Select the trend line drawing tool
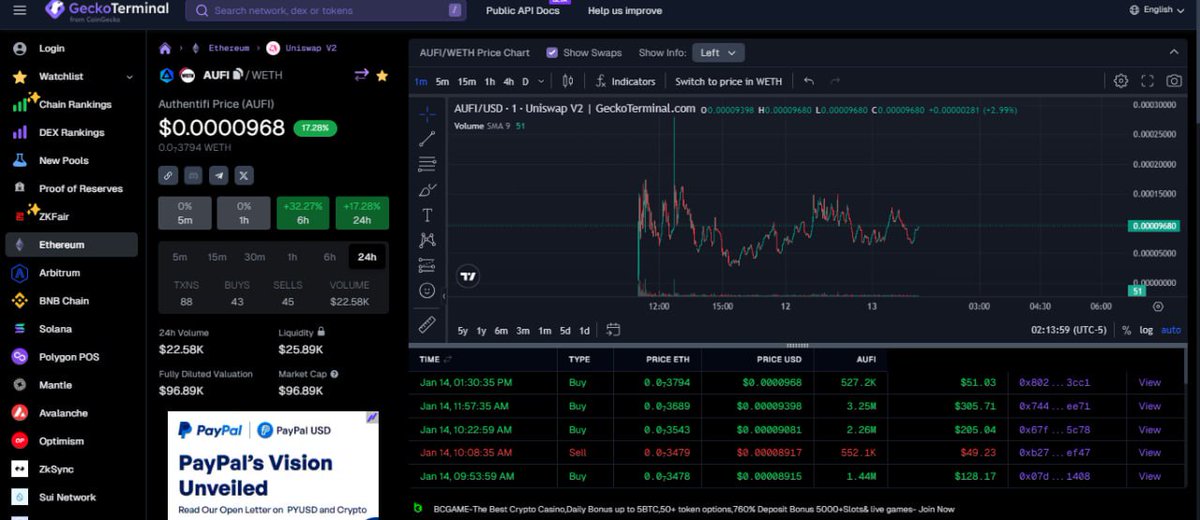Screen dimensions: 1200x520 427,139
